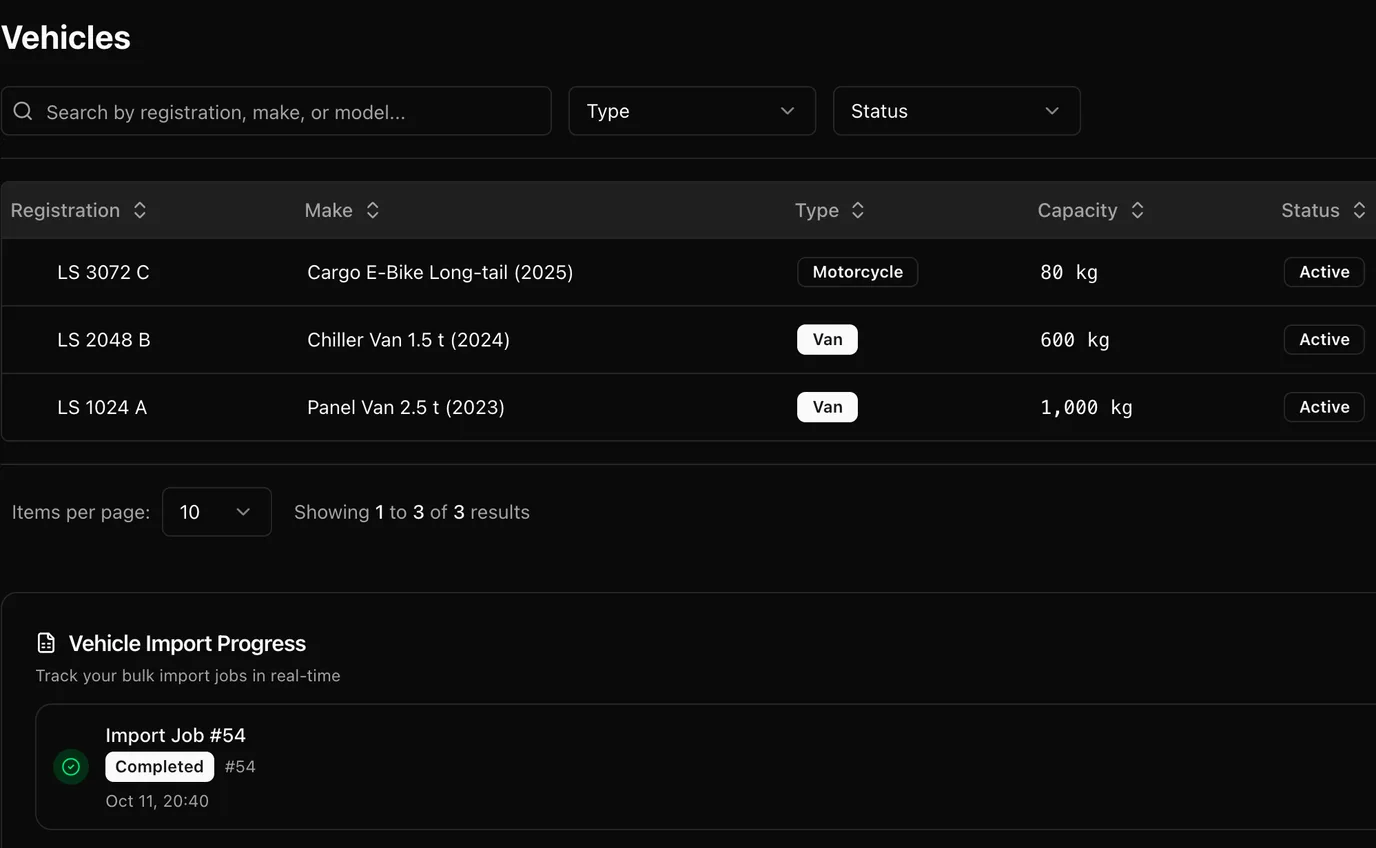This screenshot has width=1376, height=848.
Task: Click the 80 kg capacity value
Action: pos(1069,272)
